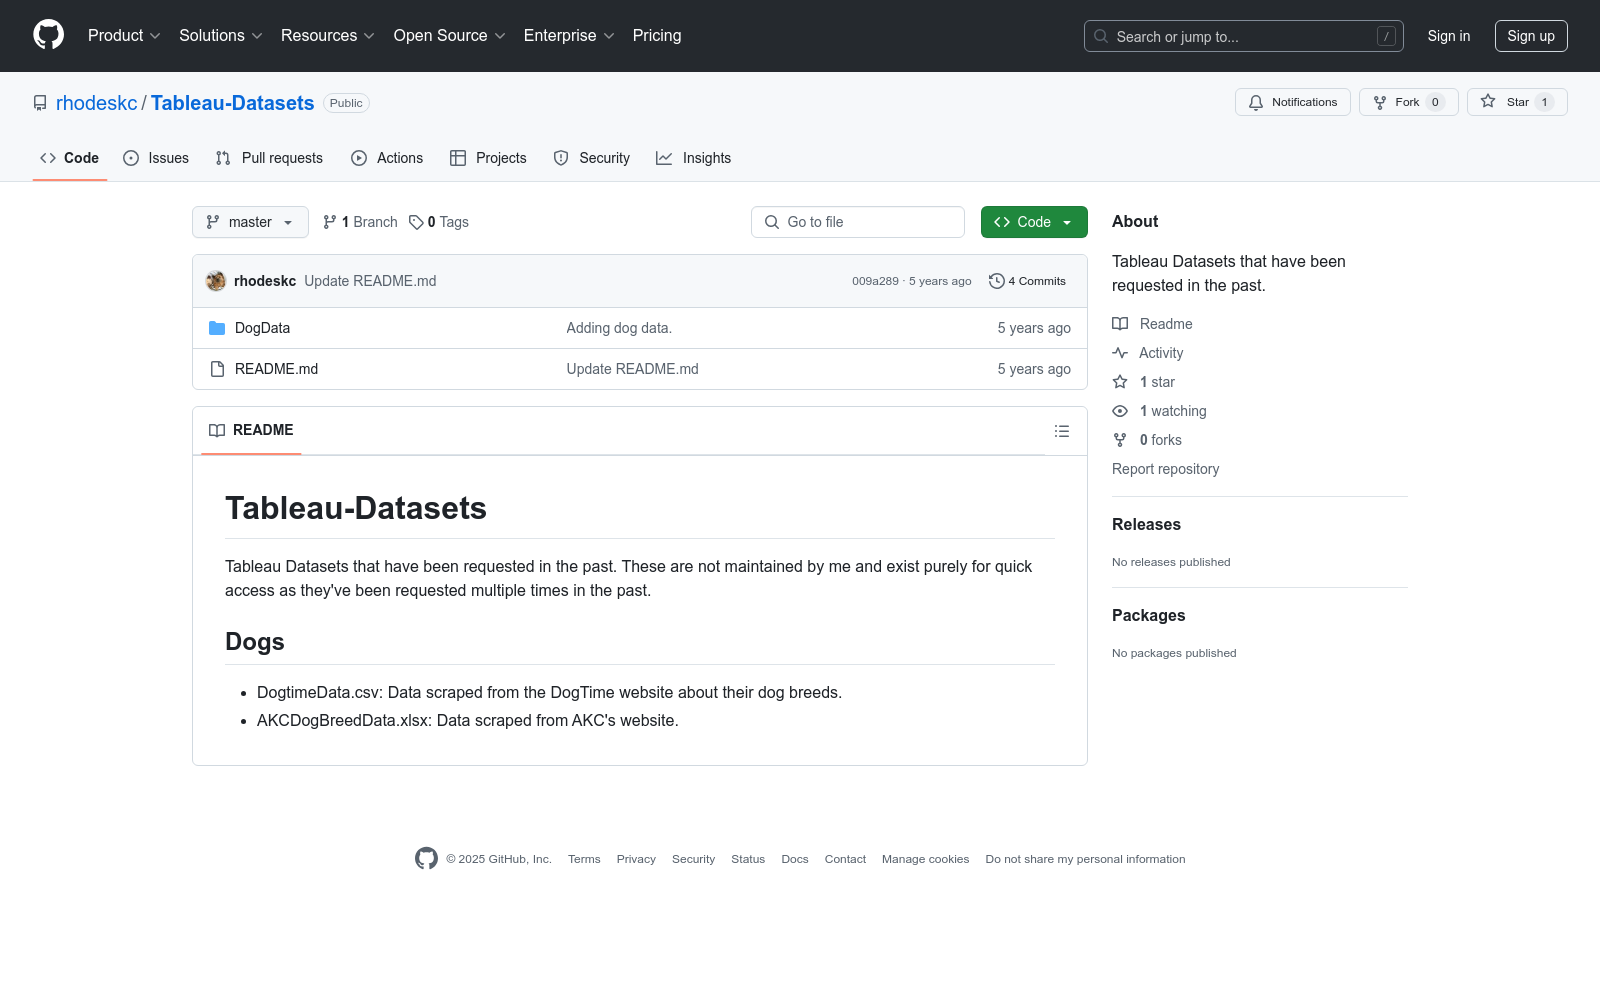Image resolution: width=1600 pixels, height=1000 pixels.
Task: Click the footer Status link
Action: pos(748,859)
